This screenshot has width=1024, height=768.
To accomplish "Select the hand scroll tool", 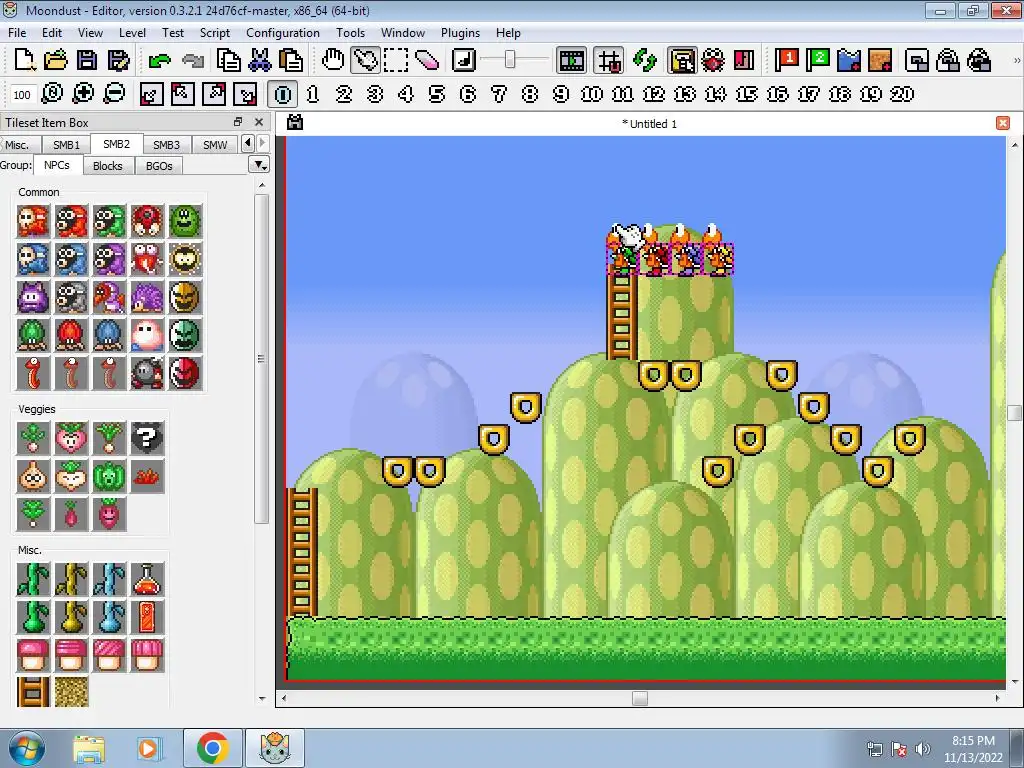I will tap(332, 60).
